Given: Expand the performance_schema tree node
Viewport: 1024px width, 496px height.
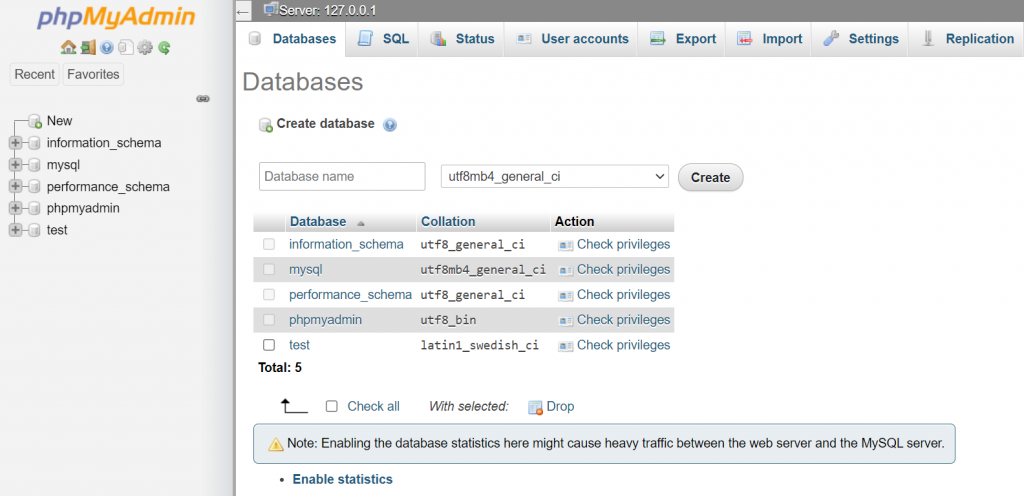Looking at the screenshot, I should click(x=16, y=187).
